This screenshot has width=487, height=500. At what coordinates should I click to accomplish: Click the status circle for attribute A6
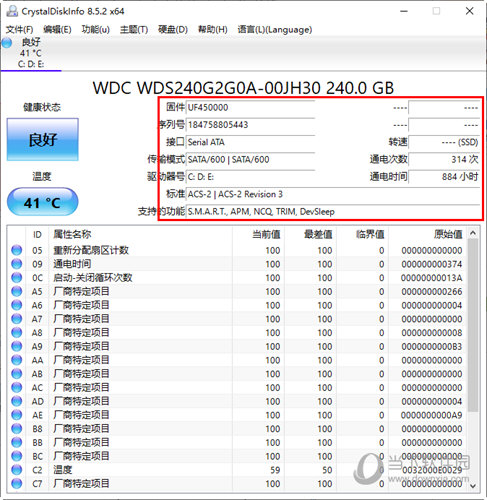(17, 305)
